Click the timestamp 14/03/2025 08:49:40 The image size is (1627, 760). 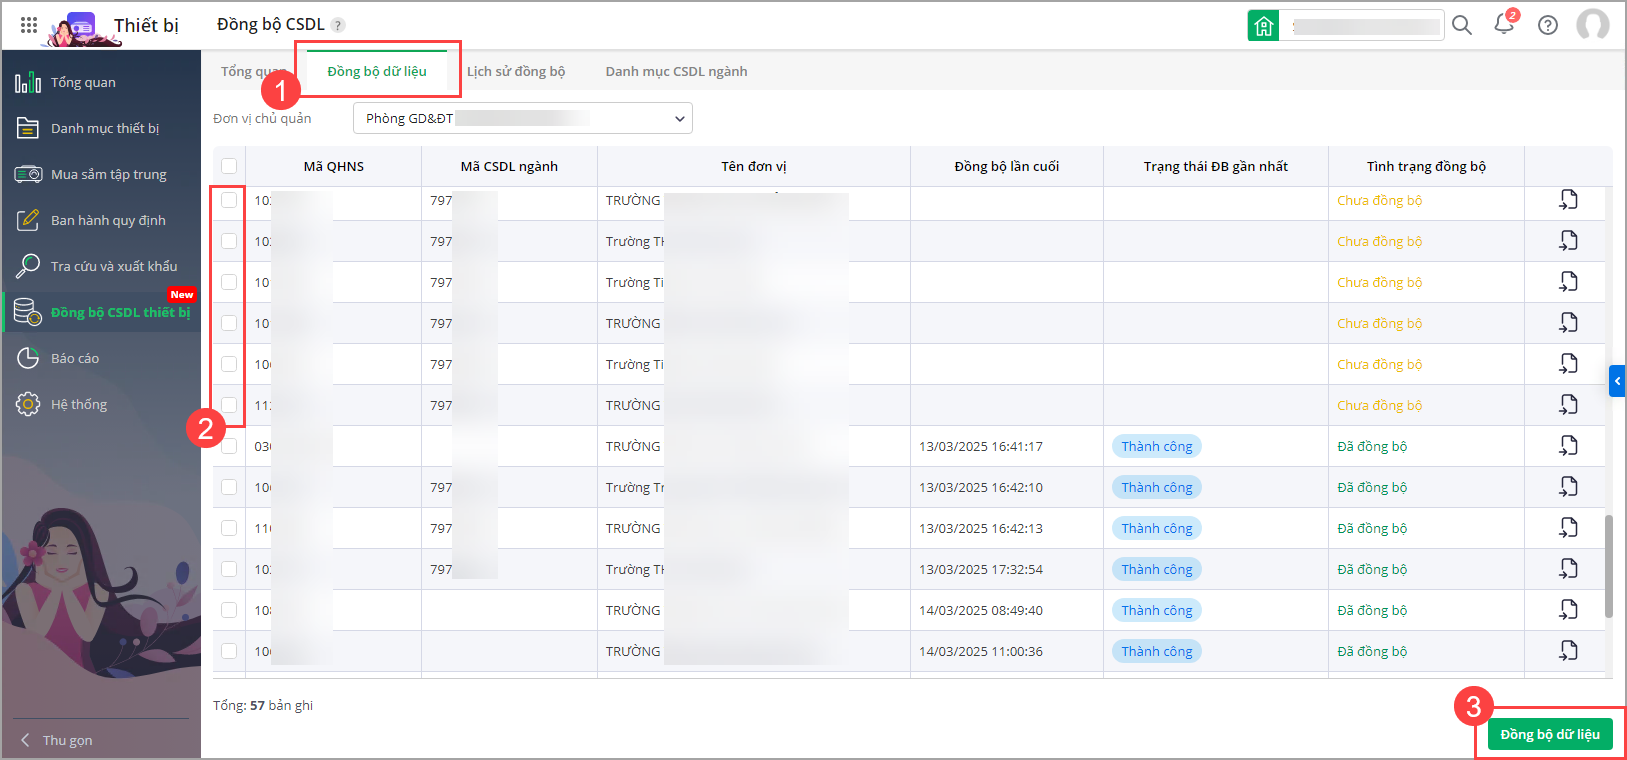point(981,610)
